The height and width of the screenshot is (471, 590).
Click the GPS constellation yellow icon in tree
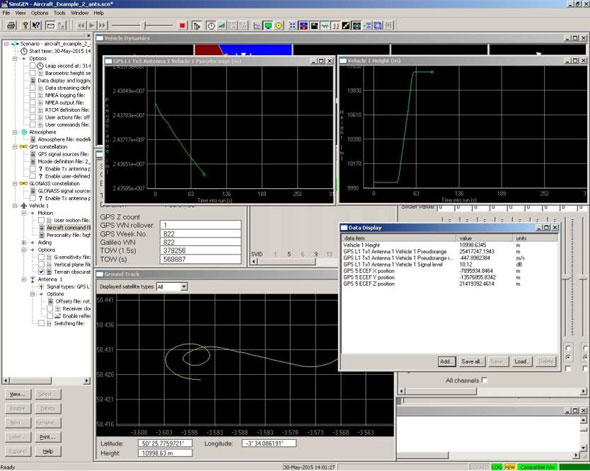click(23, 147)
